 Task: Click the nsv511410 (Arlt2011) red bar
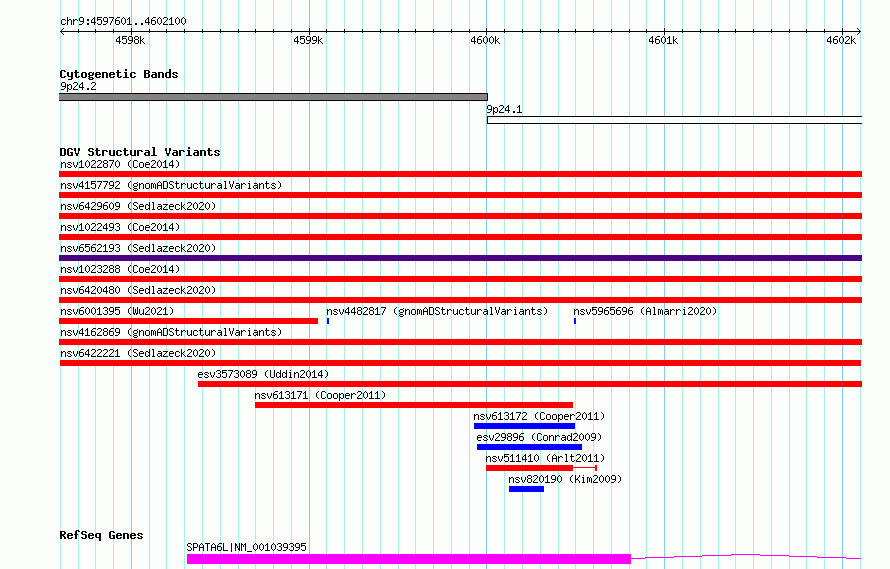tap(530, 468)
